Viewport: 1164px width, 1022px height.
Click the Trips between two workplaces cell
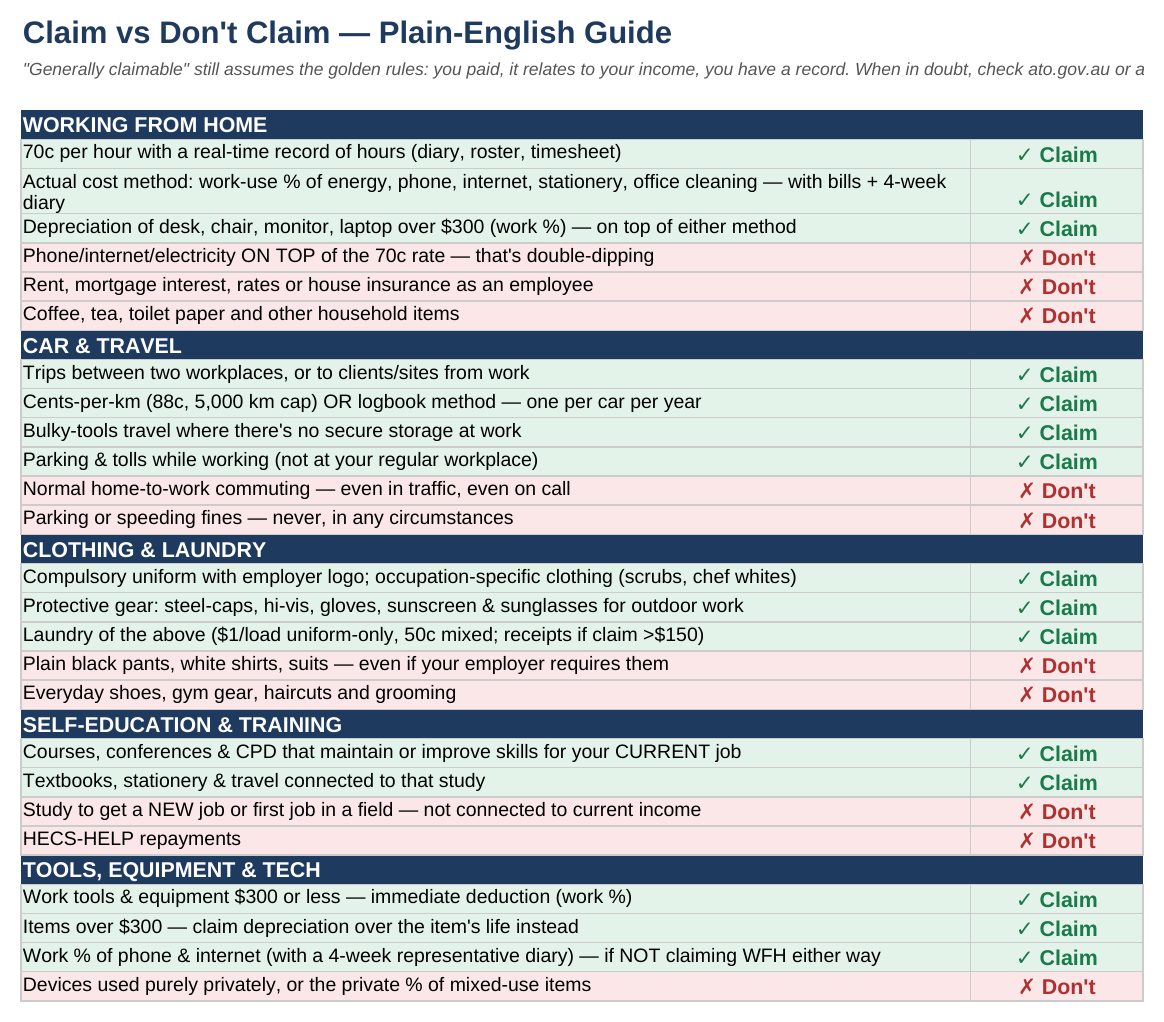point(496,374)
